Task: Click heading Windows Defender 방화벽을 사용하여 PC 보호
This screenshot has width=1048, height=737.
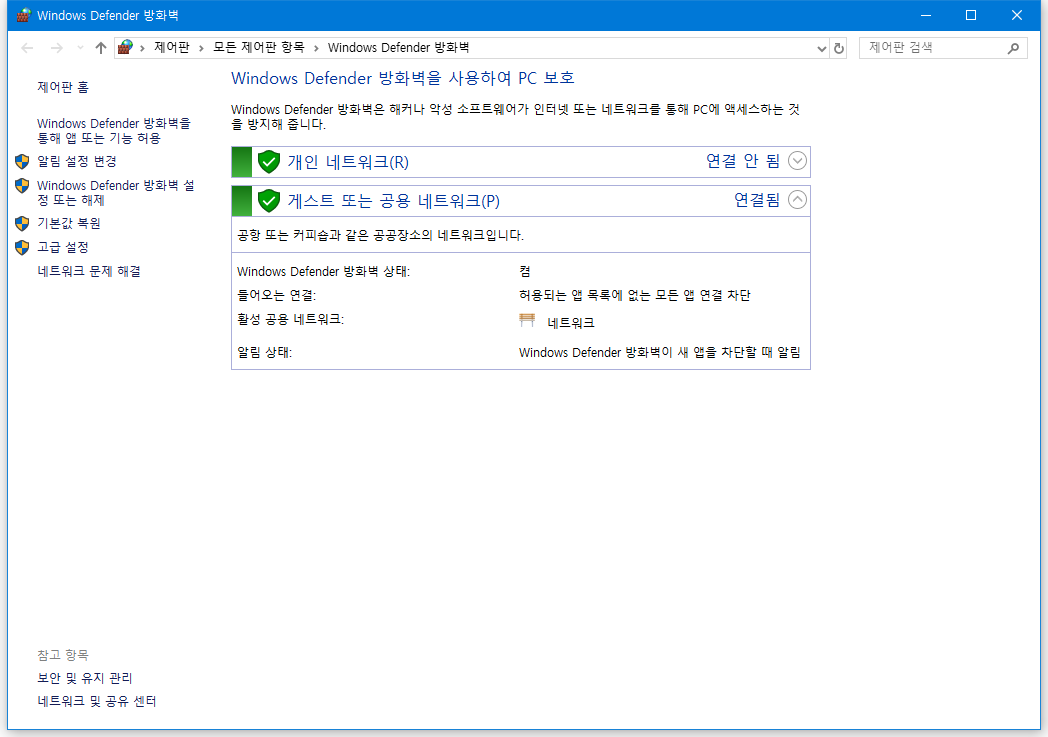Action: pos(403,78)
